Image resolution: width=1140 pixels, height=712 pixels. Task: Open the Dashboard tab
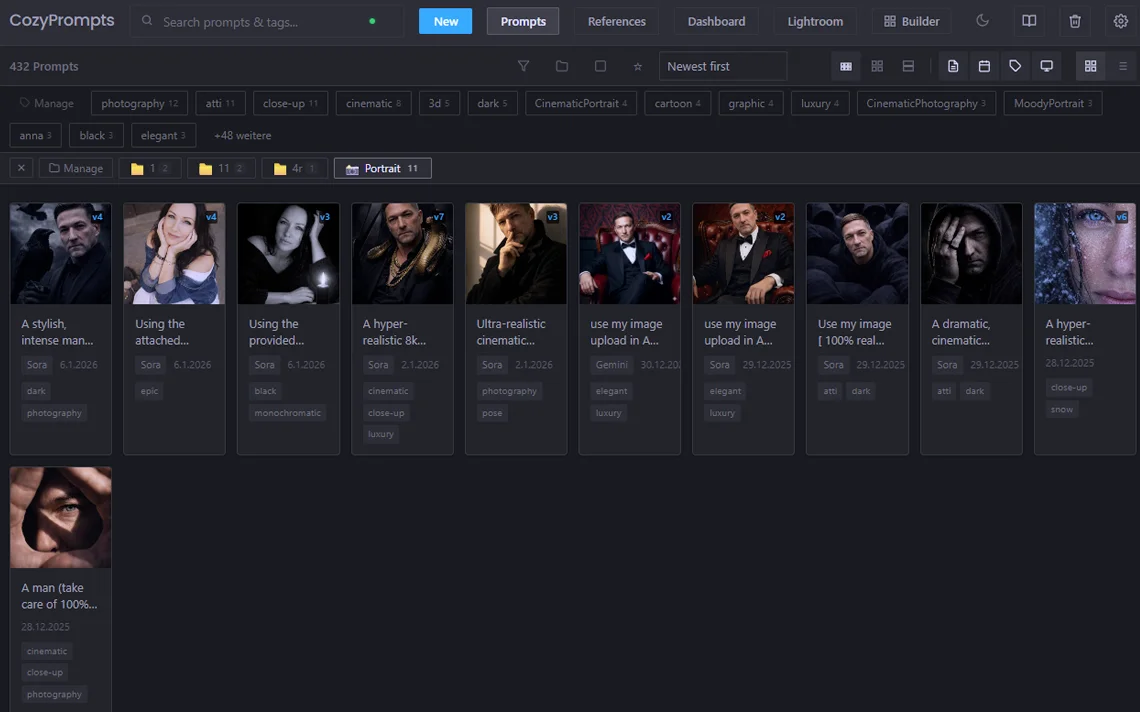716,21
